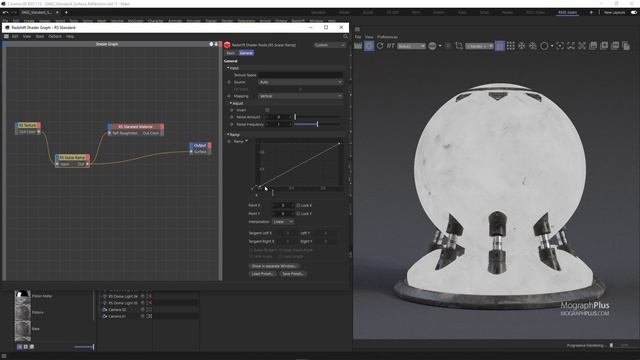Toggle the Mapping animation dot

pos(229,96)
